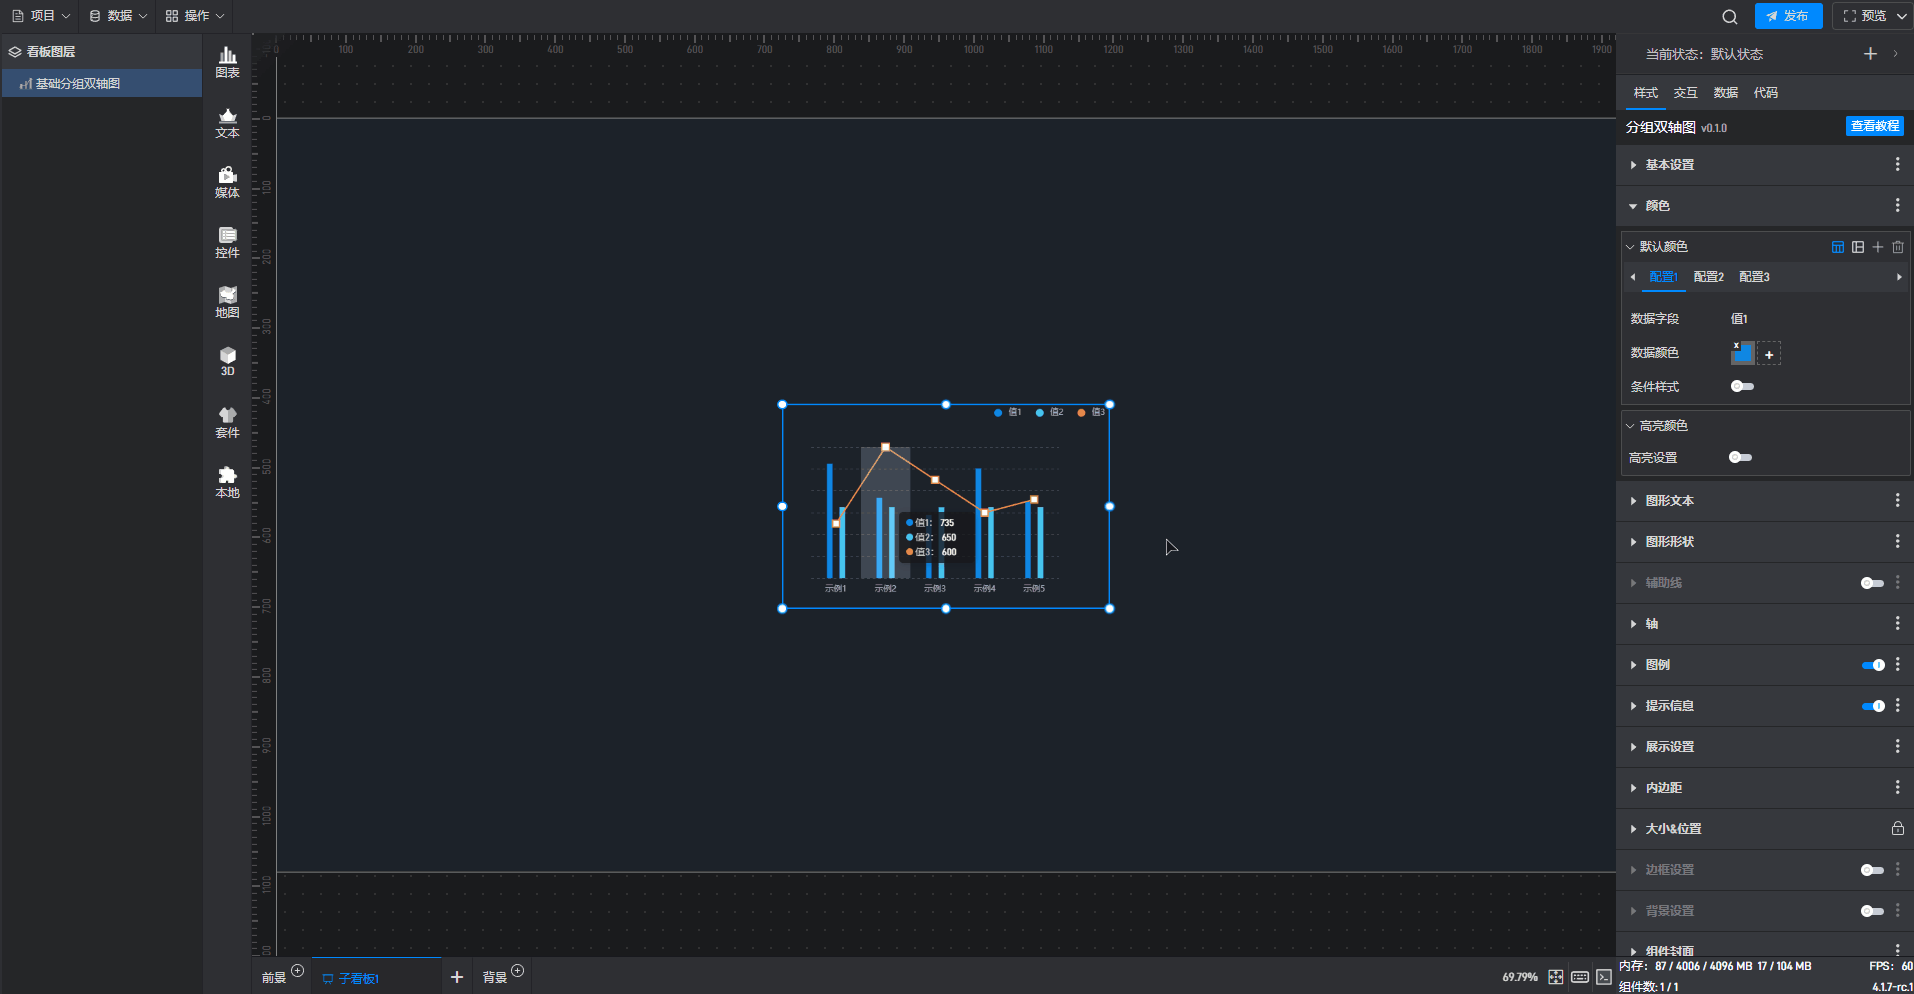1914x994 pixels.
Task: Switch to the 交互 tab
Action: [1686, 93]
